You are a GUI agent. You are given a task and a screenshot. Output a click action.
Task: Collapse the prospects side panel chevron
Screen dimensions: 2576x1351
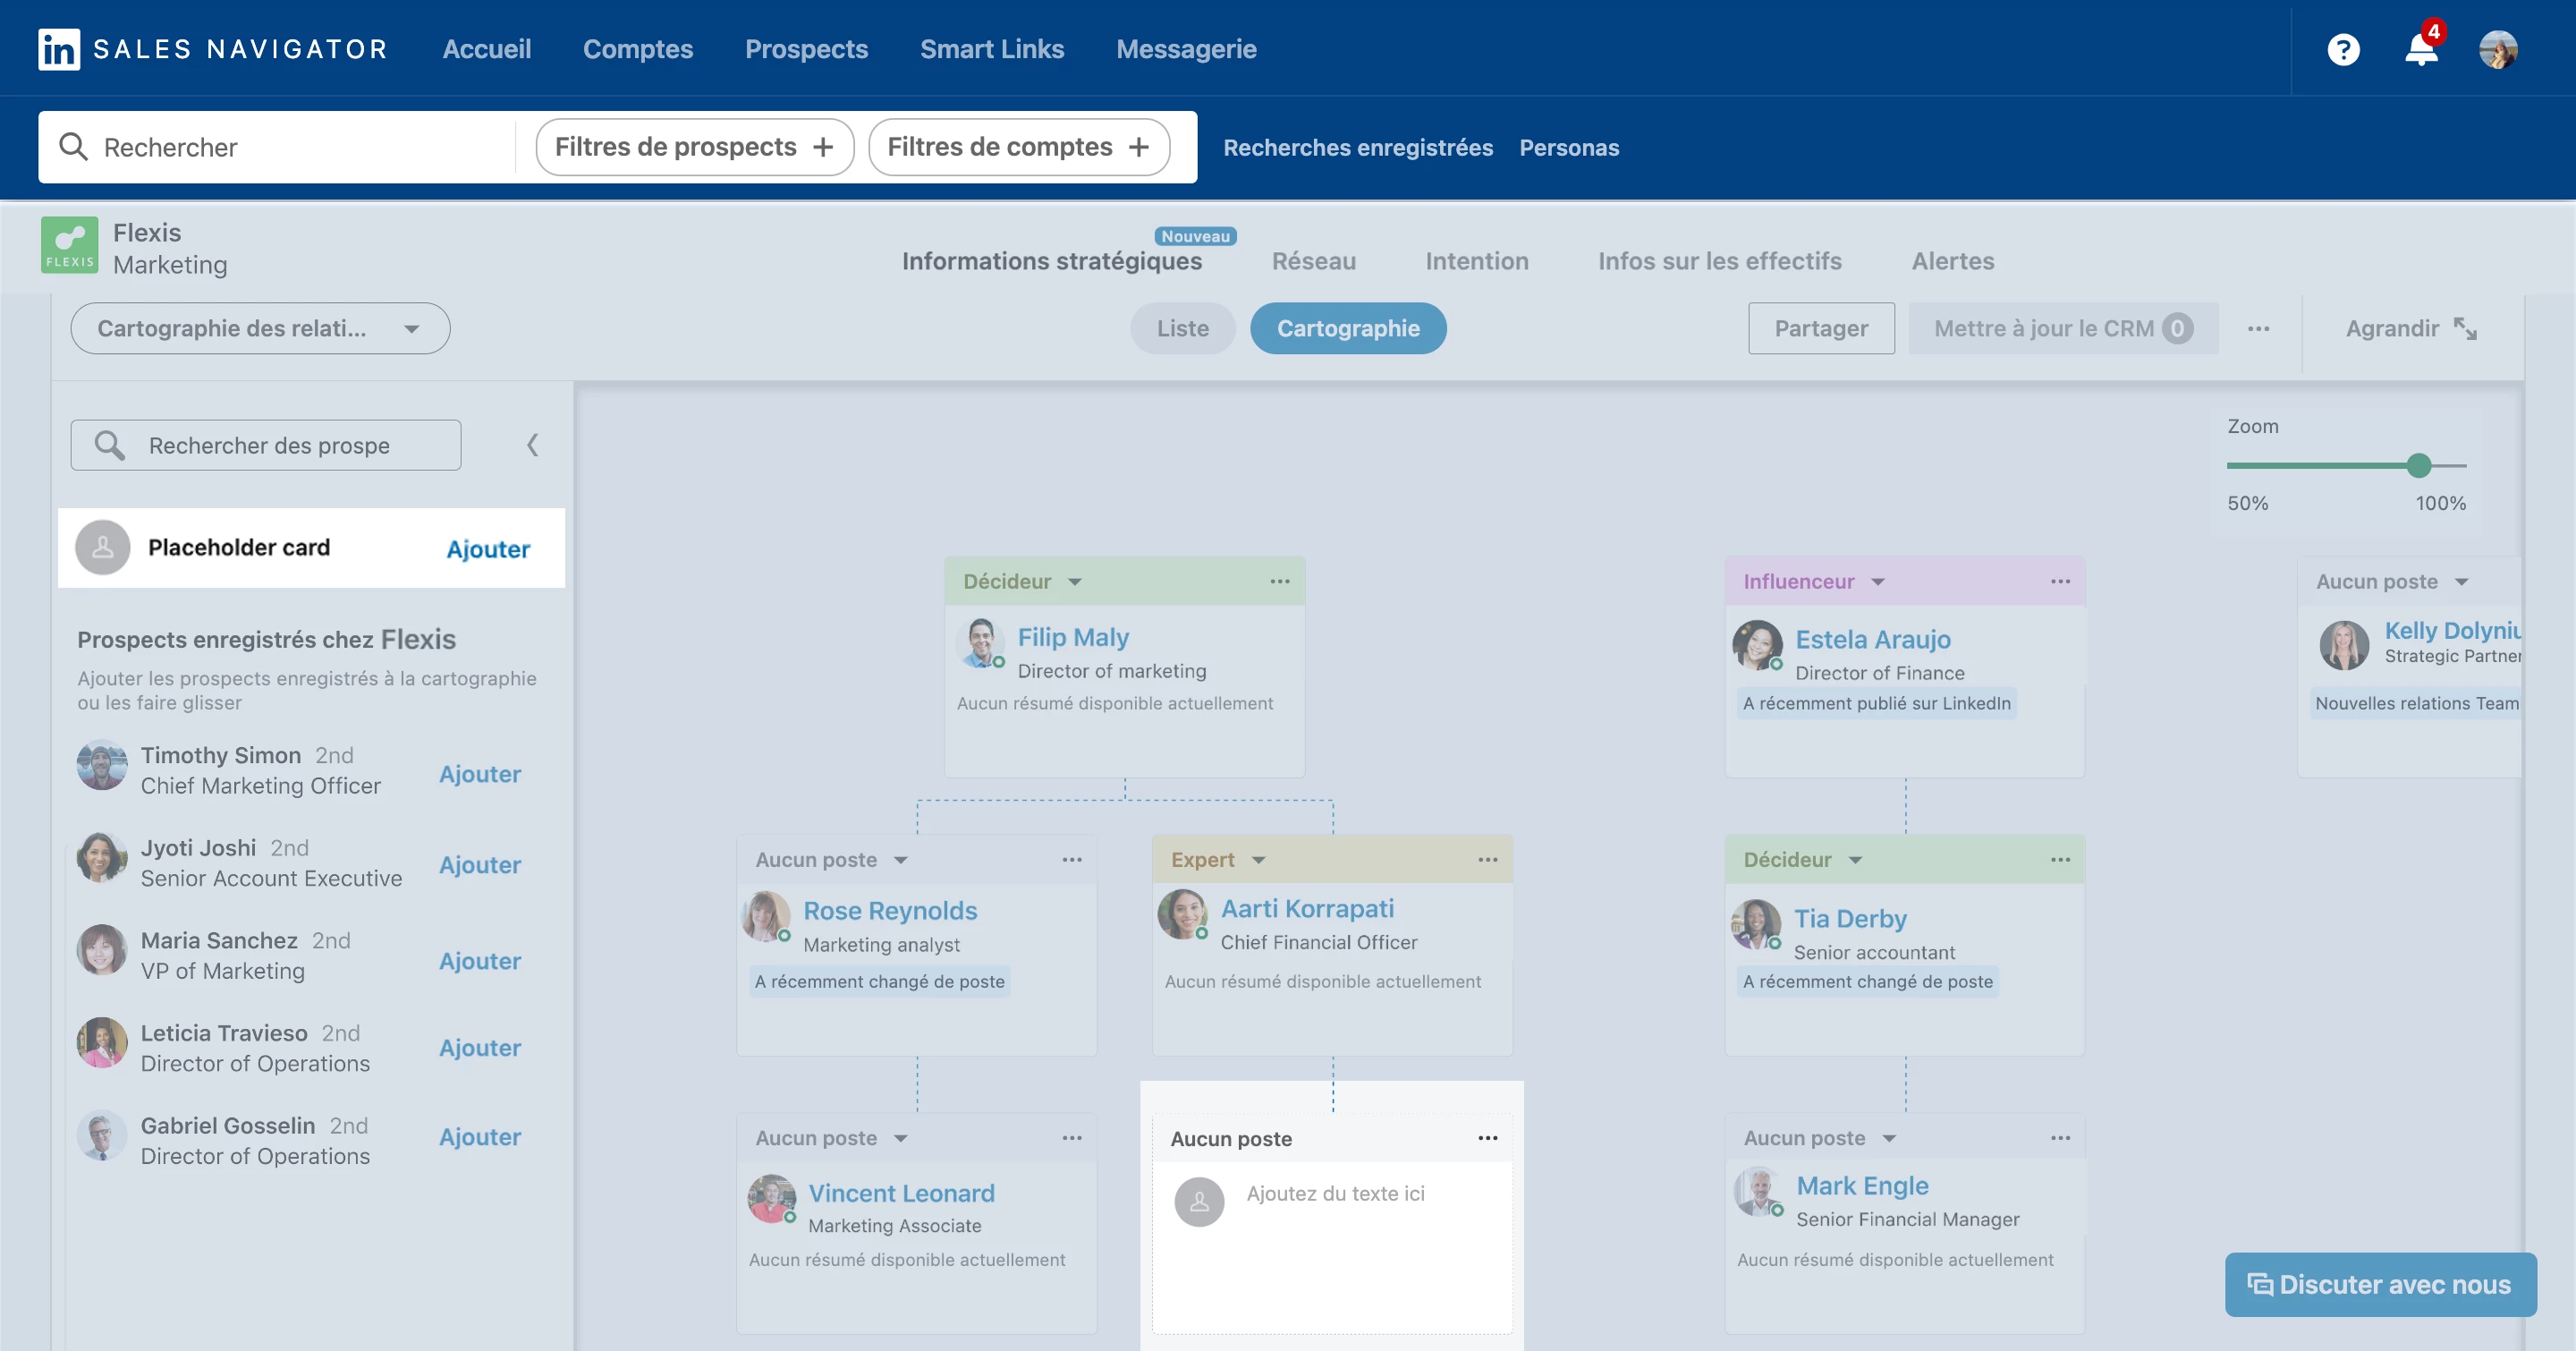pyautogui.click(x=532, y=445)
